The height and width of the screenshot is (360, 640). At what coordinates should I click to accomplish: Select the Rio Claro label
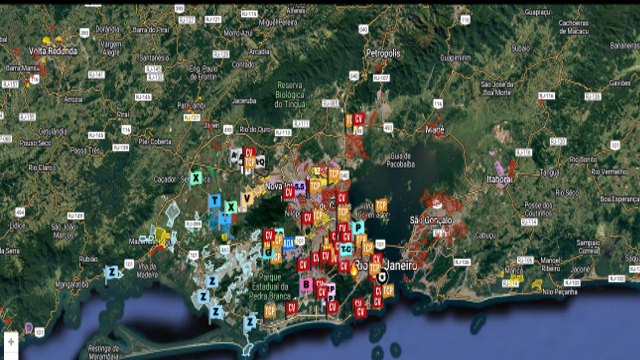40,168
